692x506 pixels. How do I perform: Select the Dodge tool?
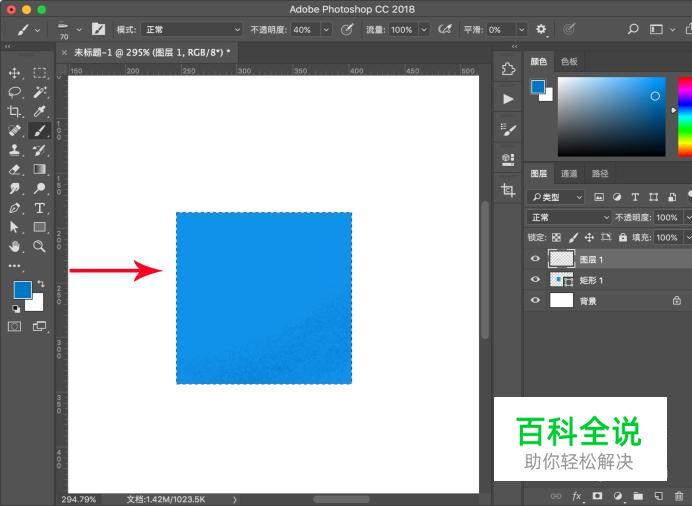[x=40, y=189]
